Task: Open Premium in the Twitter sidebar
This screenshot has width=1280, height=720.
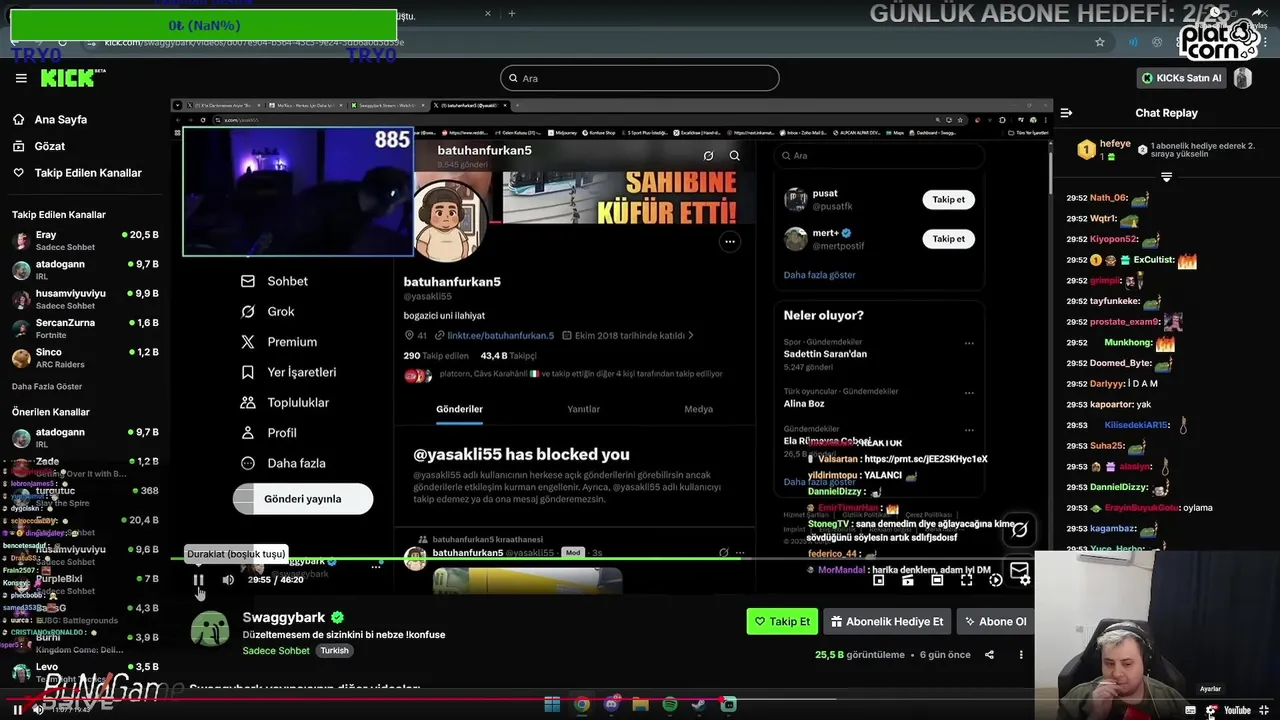Action: [x=278, y=342]
